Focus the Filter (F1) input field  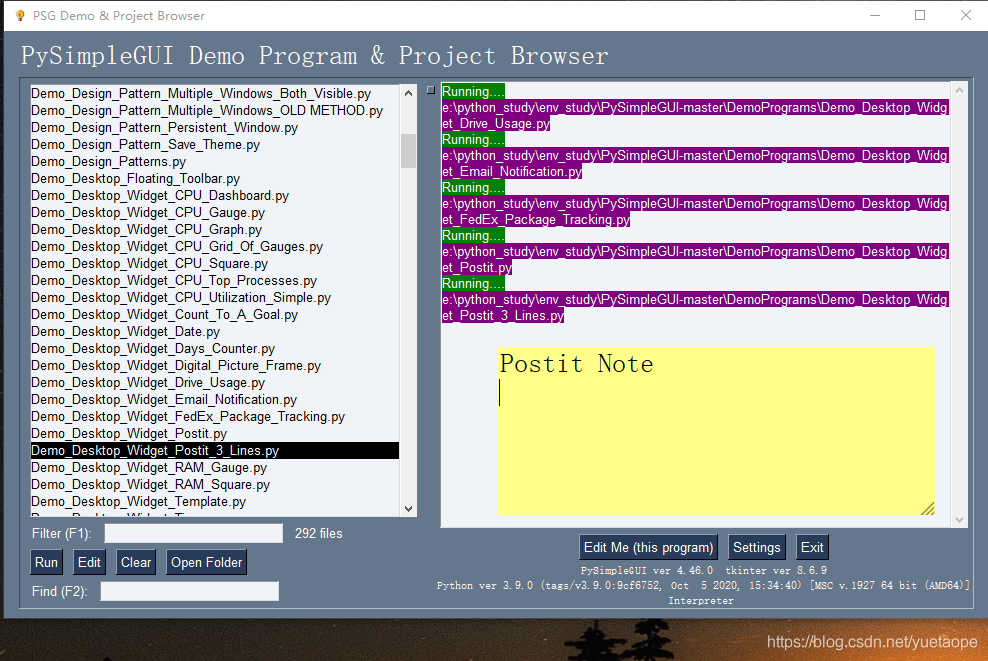coord(193,533)
